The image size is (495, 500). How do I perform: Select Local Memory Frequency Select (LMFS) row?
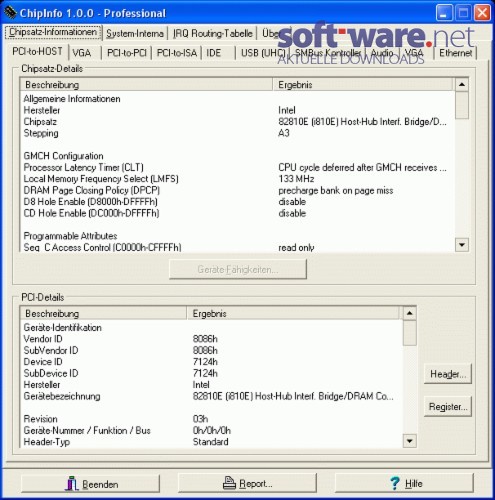(x=237, y=179)
